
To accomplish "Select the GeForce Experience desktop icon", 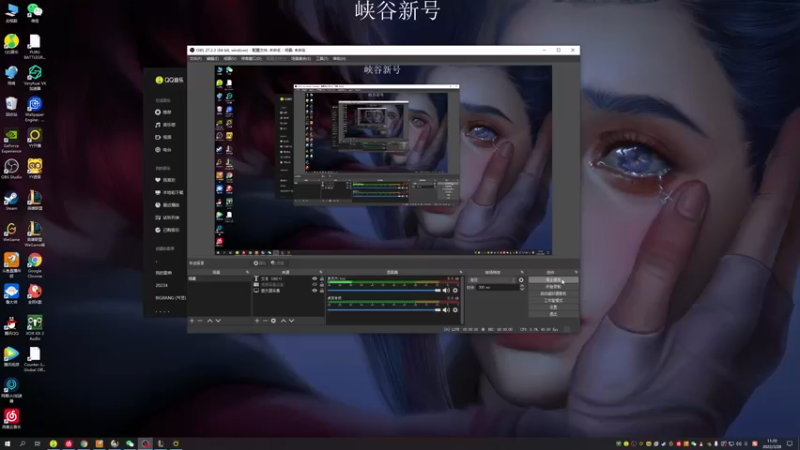I will 11,141.
